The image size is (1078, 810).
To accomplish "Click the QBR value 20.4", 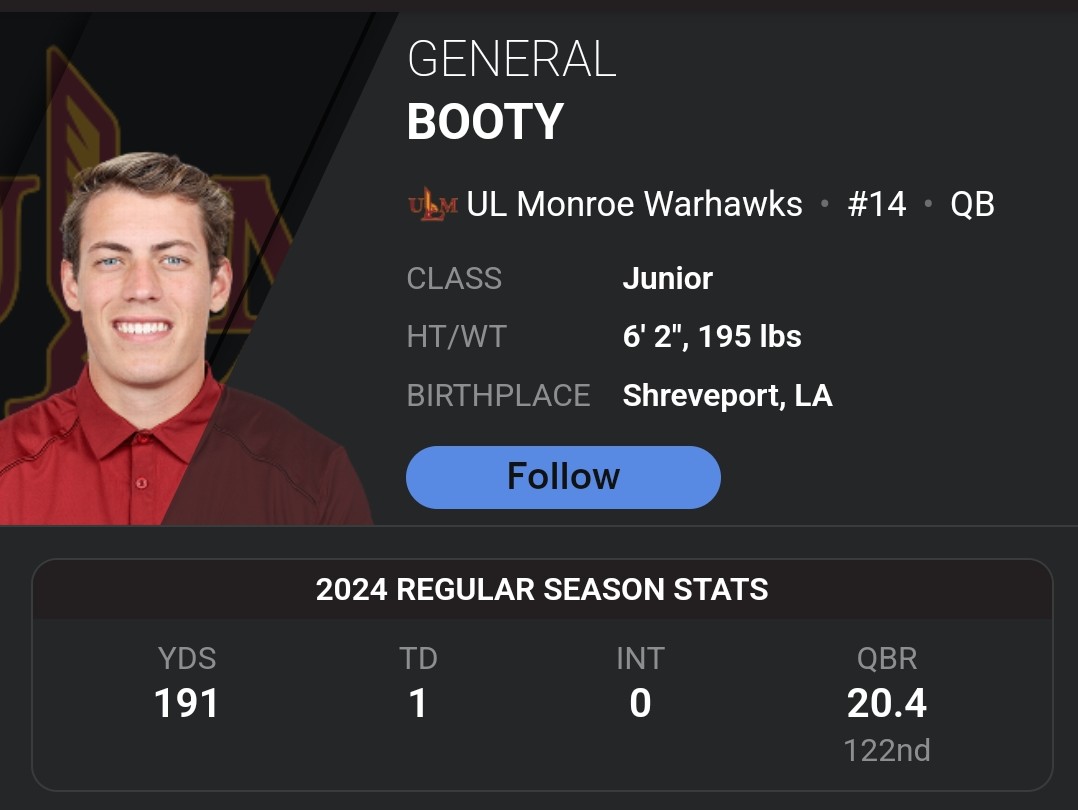I will 886,704.
